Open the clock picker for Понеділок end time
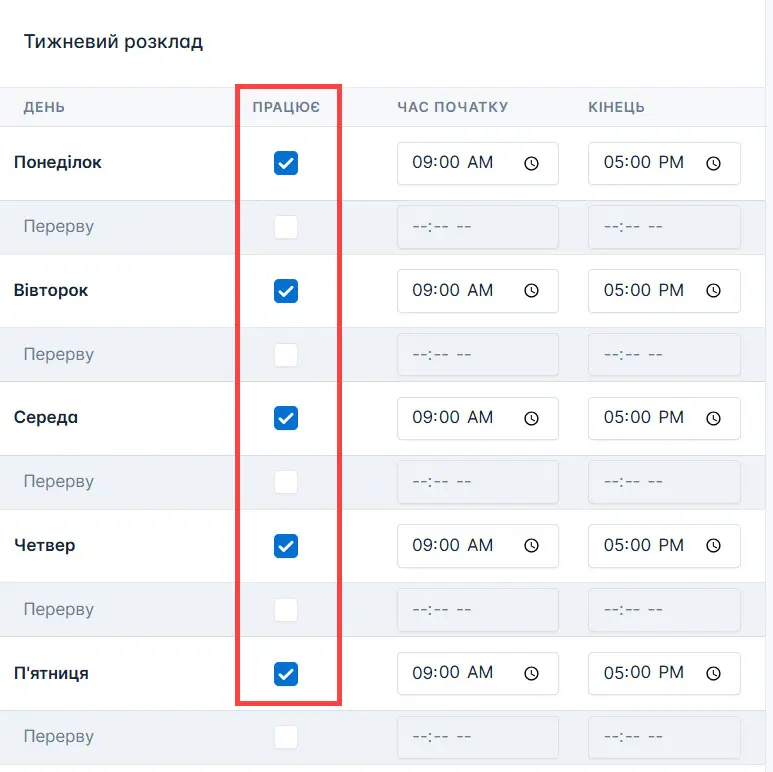Viewport: 773px width, 772px height. click(713, 163)
